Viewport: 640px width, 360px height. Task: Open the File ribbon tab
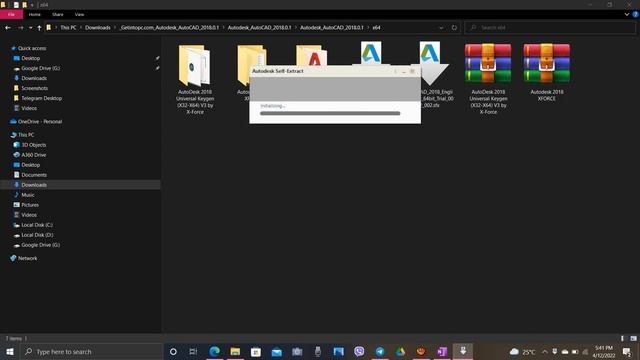[x=11, y=14]
